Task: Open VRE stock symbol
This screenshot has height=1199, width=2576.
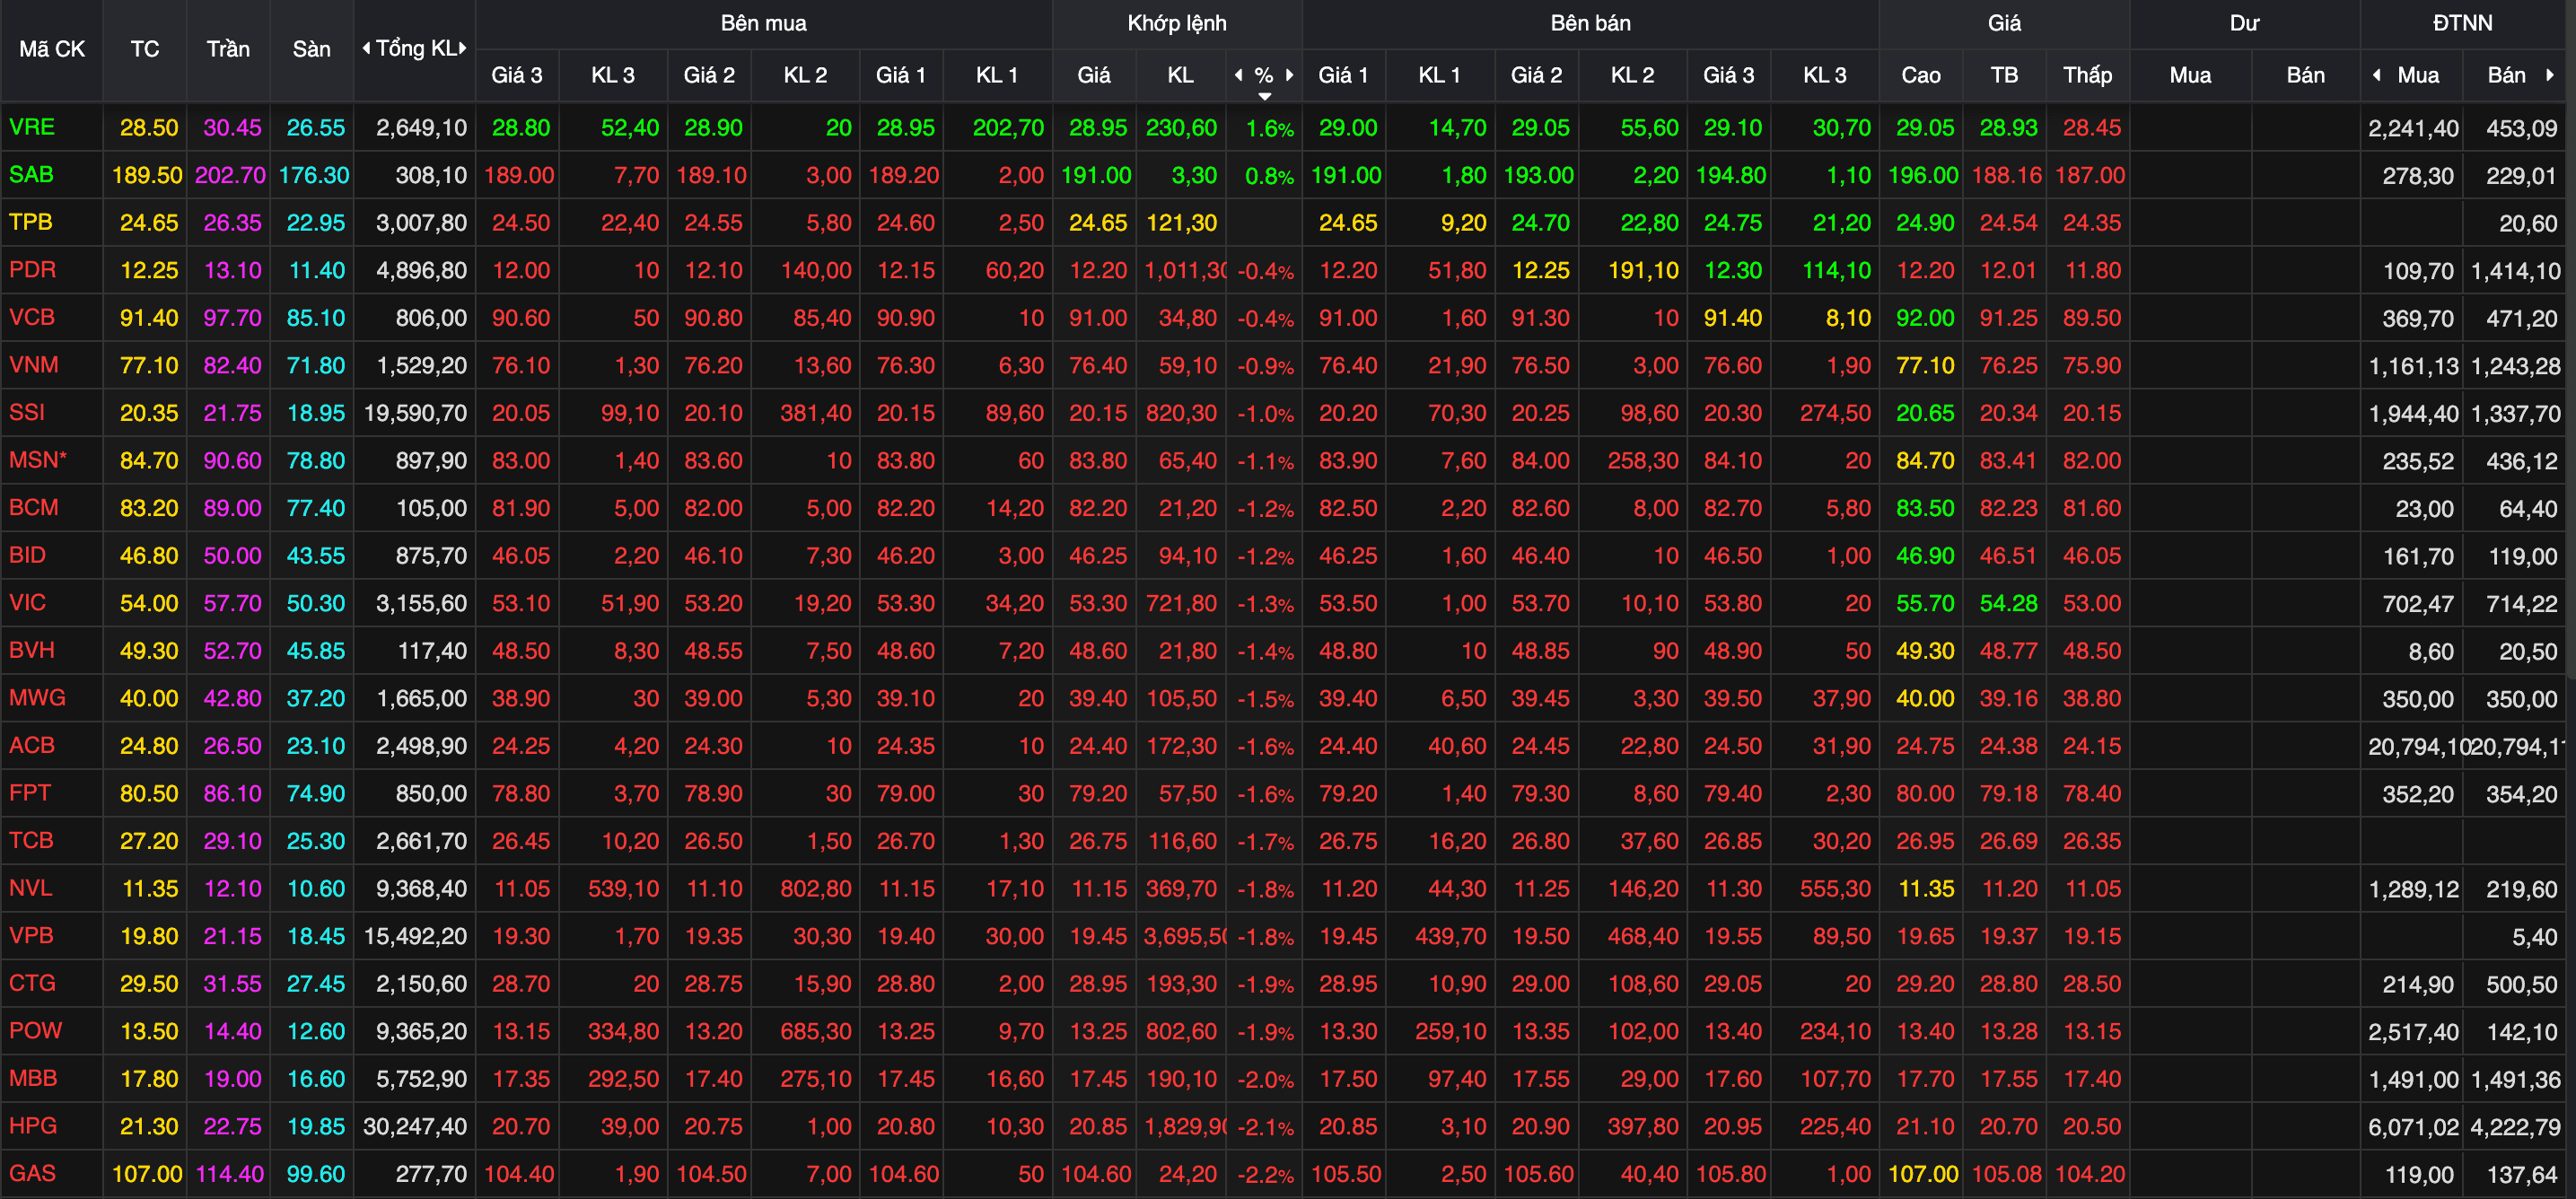Action: (x=32, y=127)
